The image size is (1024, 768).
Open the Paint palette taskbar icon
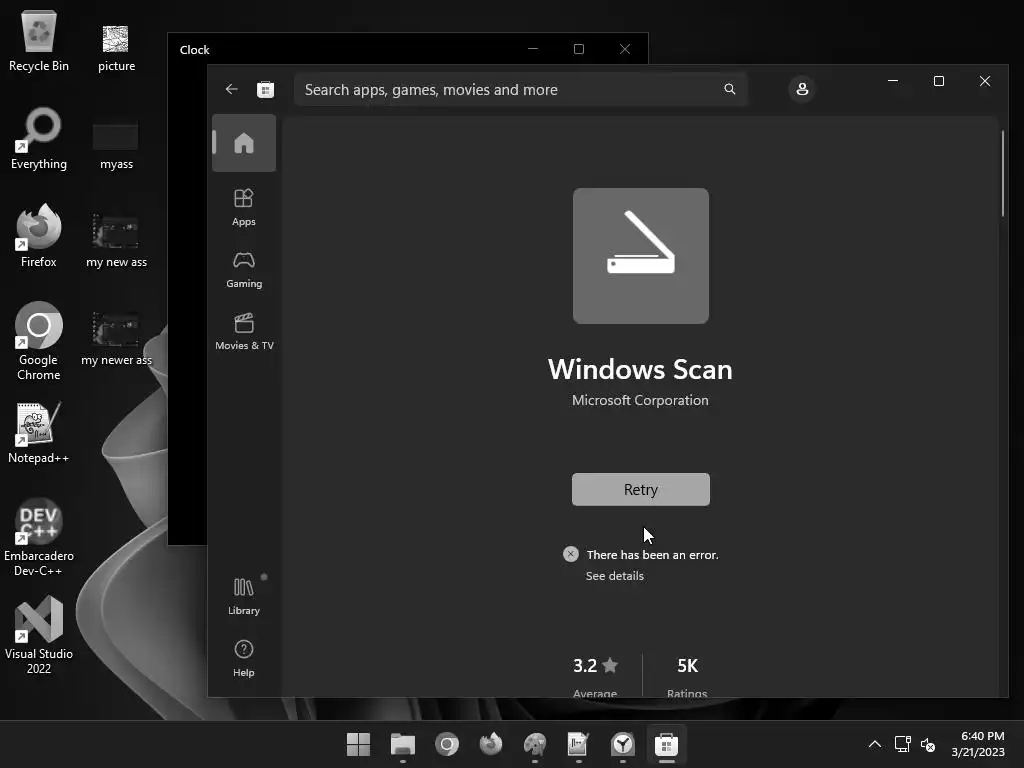click(535, 744)
